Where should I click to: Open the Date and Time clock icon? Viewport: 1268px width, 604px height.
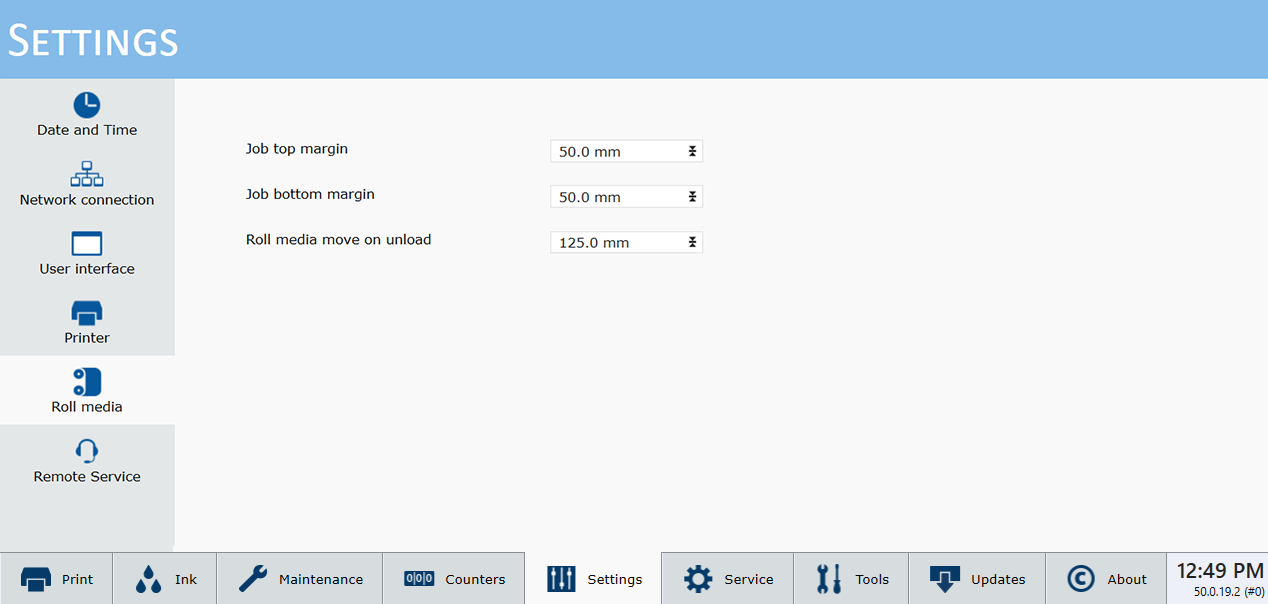coord(87,105)
